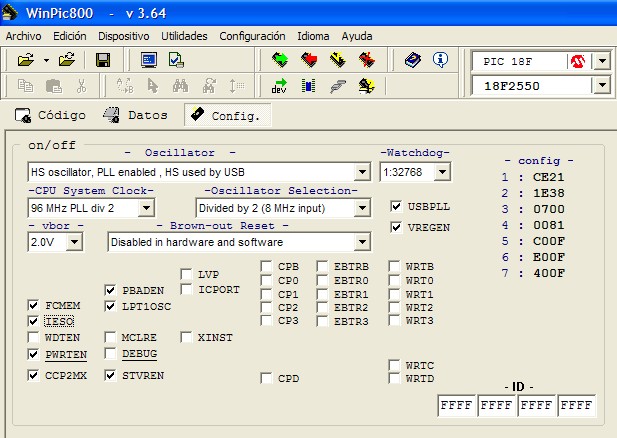Click the green-arrow read chip icon
The width and height of the screenshot is (617, 438).
pyautogui.click(x=280, y=60)
